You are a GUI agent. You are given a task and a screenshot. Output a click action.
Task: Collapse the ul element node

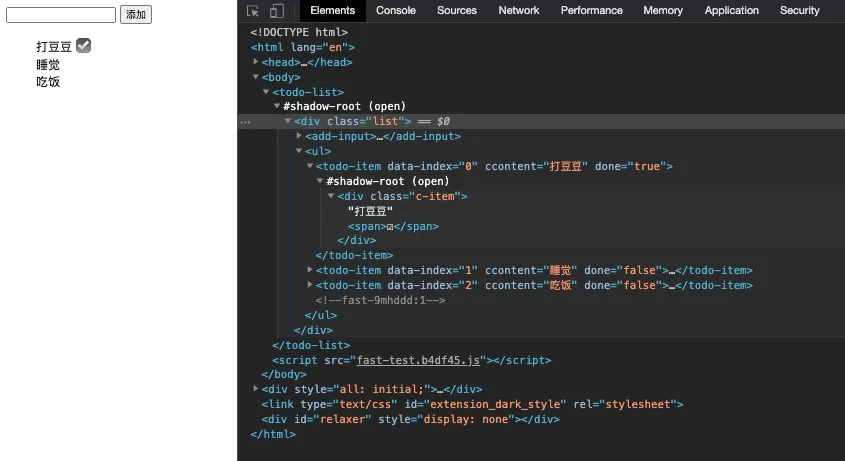pyautogui.click(x=299, y=151)
